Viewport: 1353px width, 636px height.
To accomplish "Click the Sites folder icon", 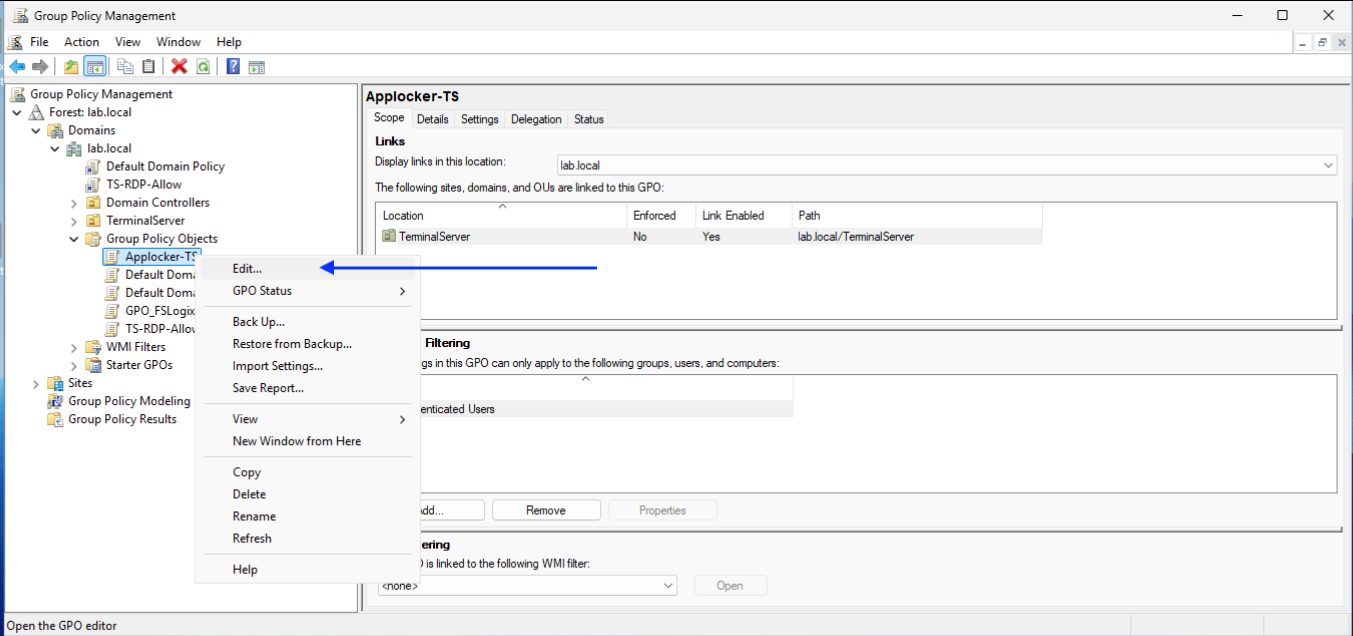I will (x=56, y=383).
